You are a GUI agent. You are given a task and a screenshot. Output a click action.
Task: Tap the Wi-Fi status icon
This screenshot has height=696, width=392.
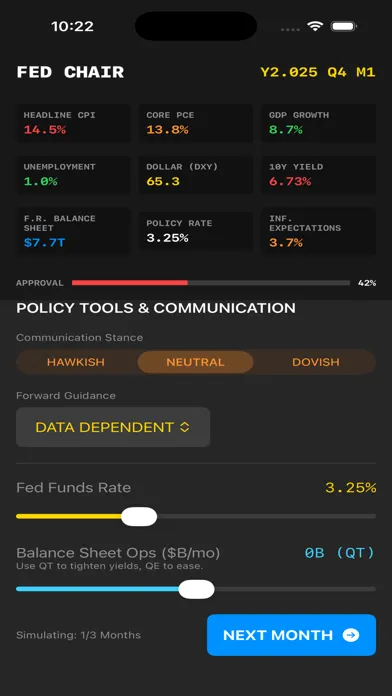click(315, 27)
